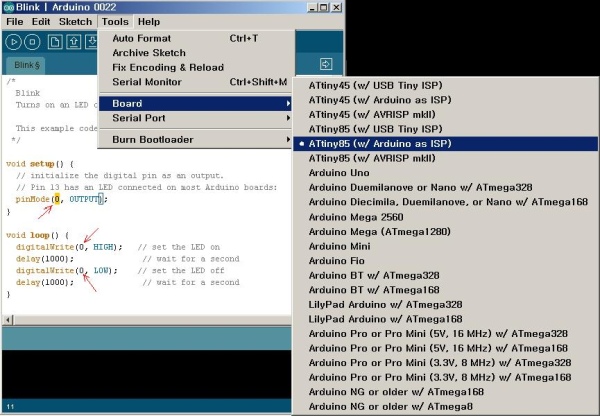Viewport: 600px width, 416px height.
Task: Choose Arduino NG or older w/ ATmega168
Action: (x=445, y=392)
